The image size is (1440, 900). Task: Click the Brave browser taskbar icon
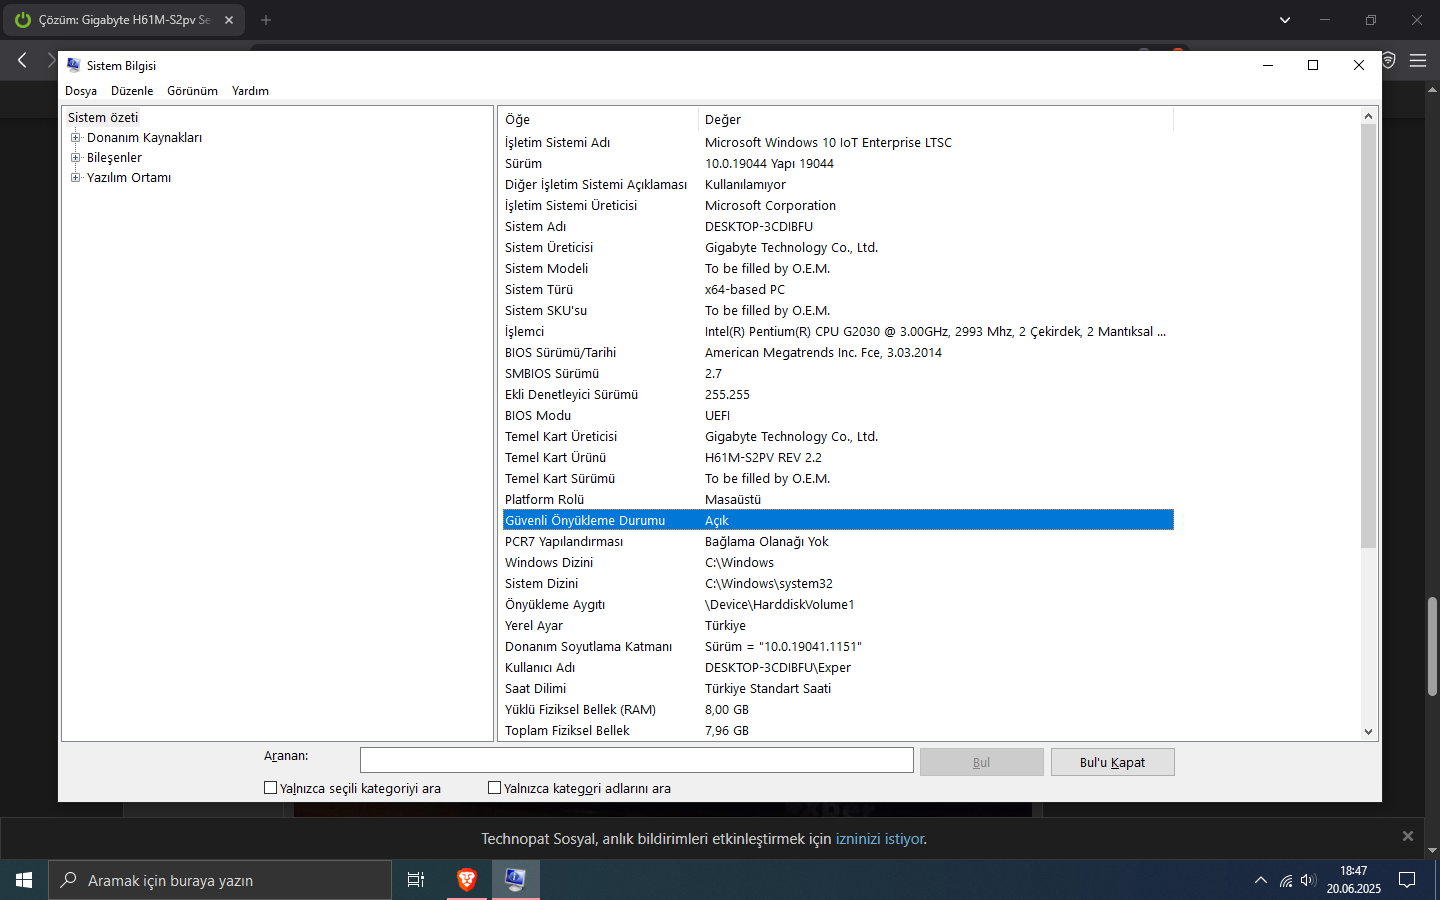coord(466,880)
